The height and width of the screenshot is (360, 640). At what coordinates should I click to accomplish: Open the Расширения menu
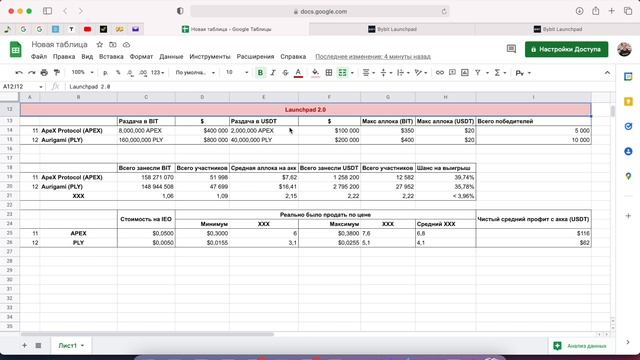(256, 56)
